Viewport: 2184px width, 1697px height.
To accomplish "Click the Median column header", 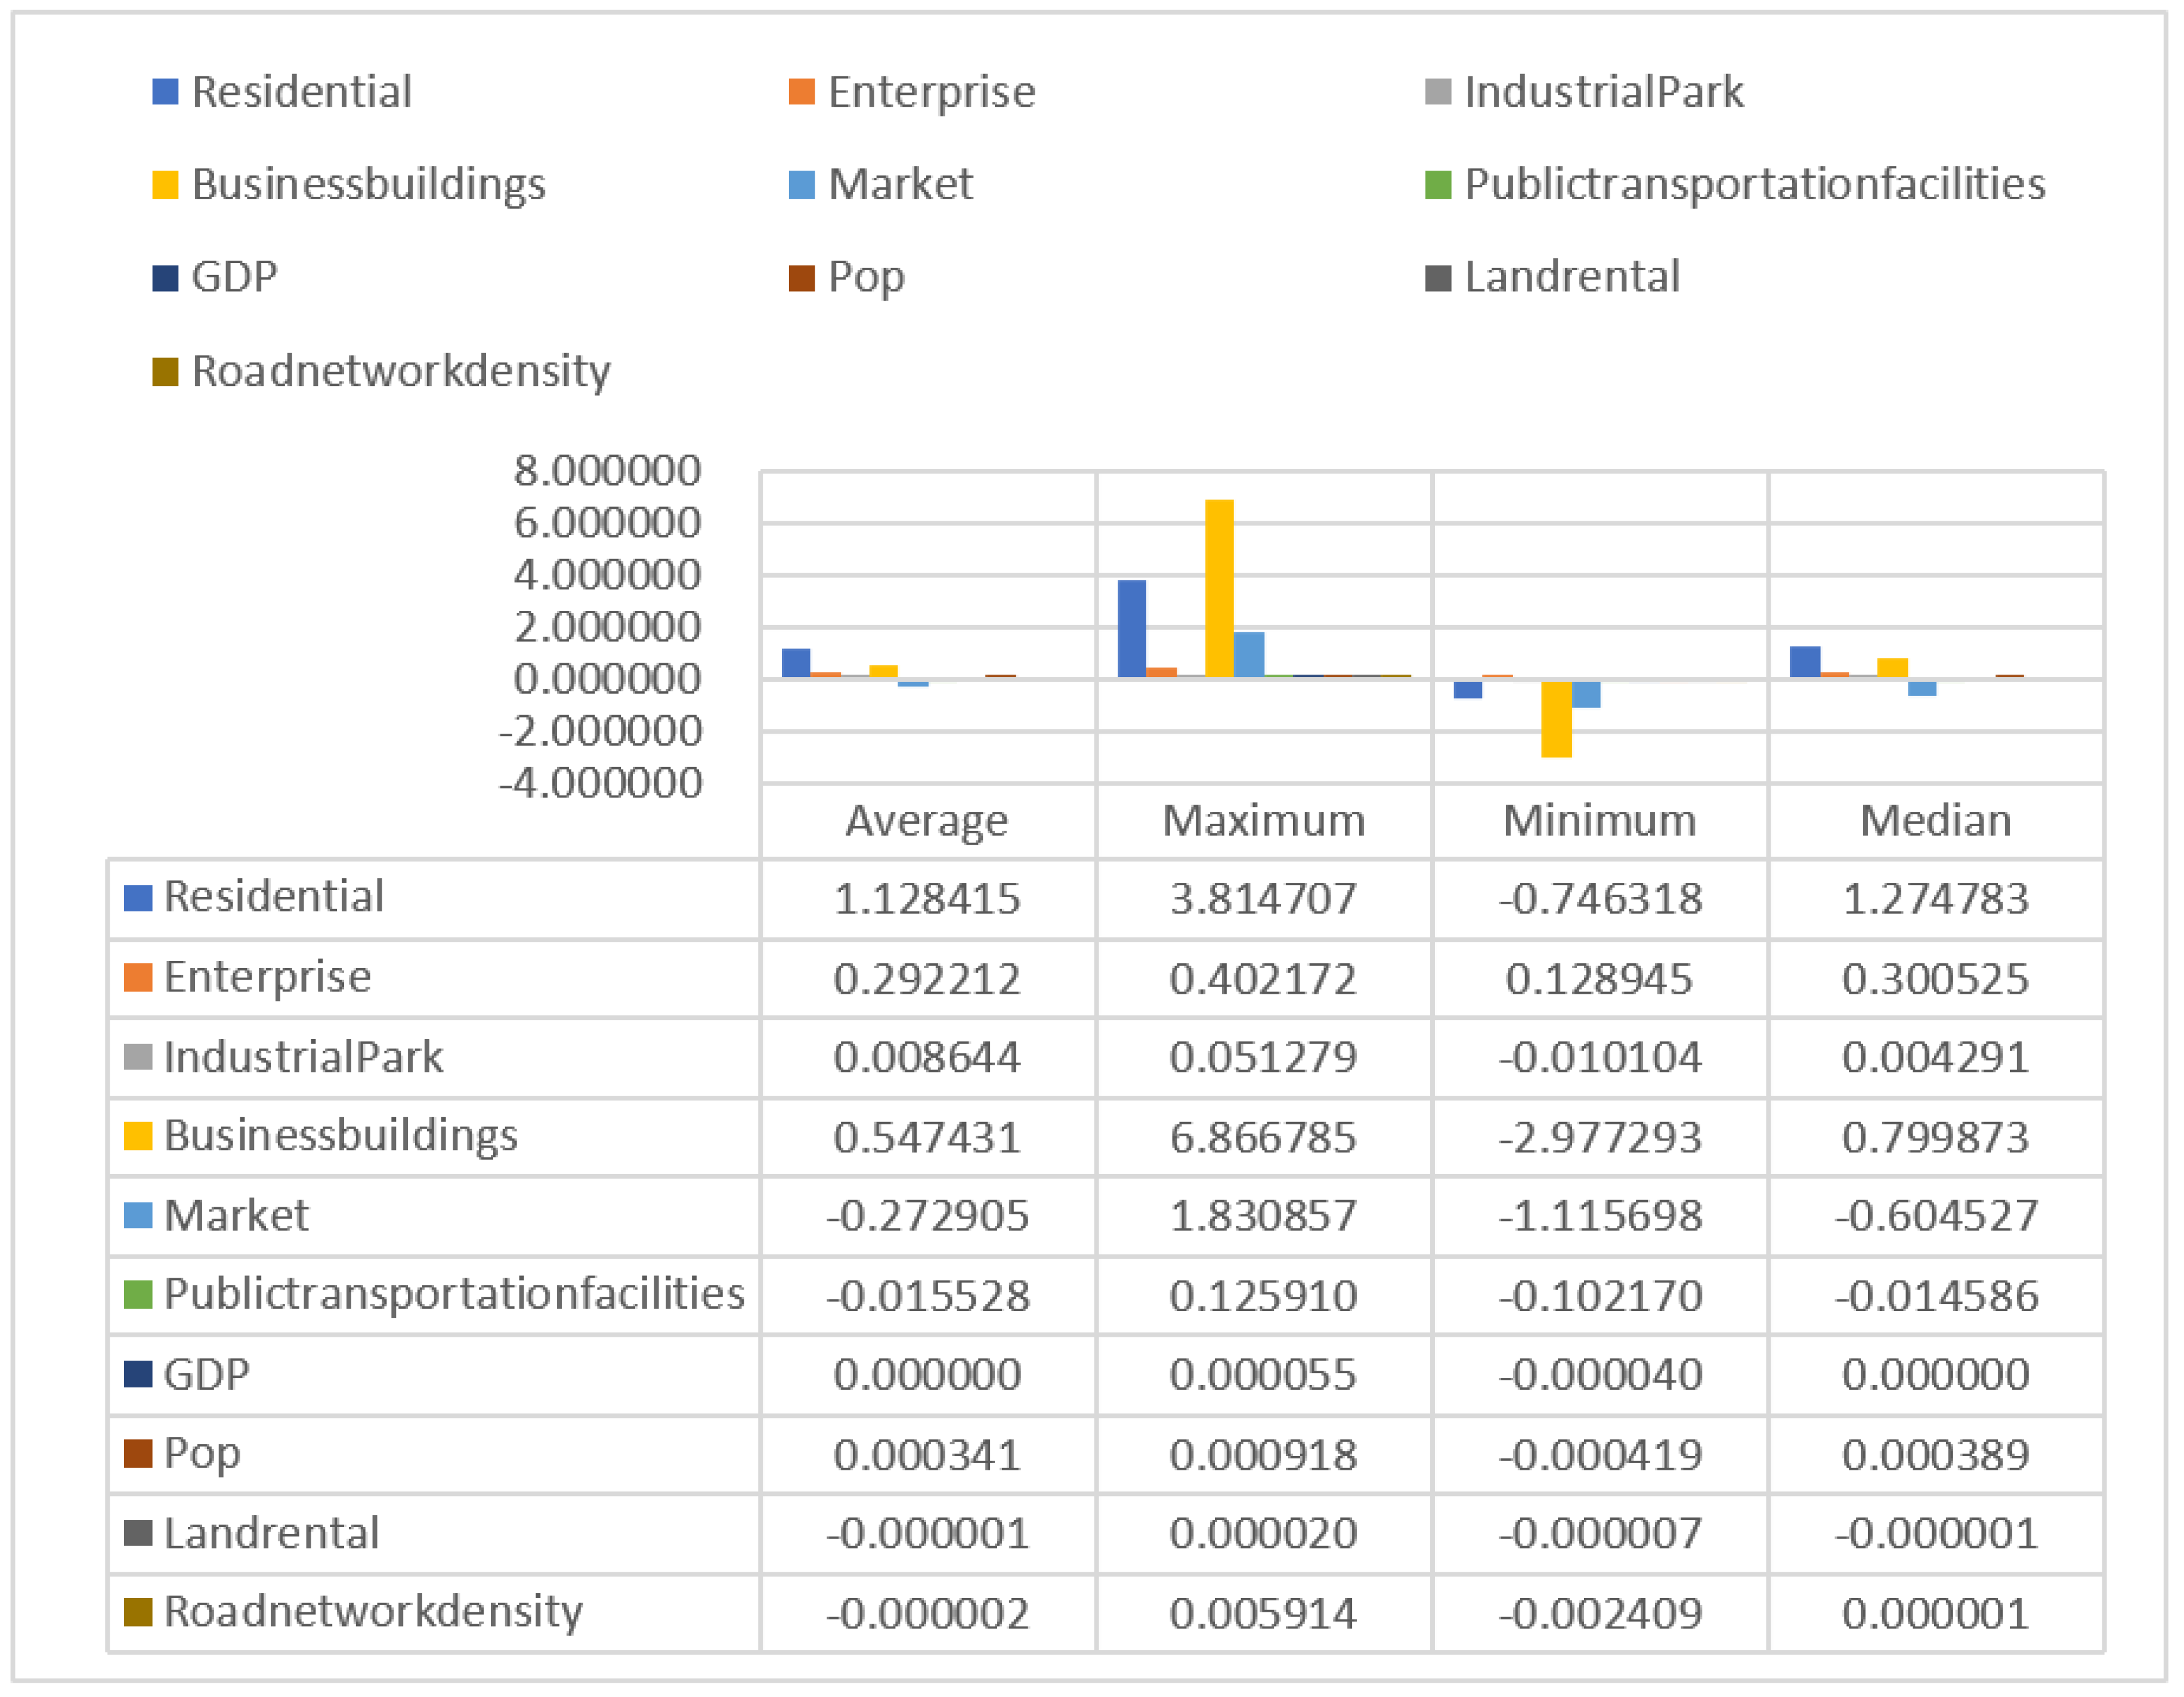I will (x=1935, y=821).
